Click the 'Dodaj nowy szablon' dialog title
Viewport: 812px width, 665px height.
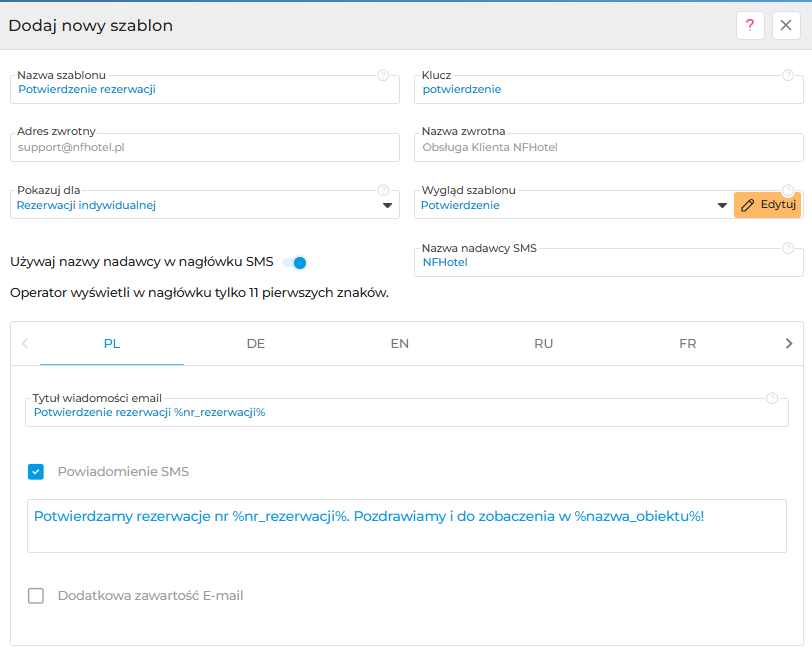click(91, 25)
